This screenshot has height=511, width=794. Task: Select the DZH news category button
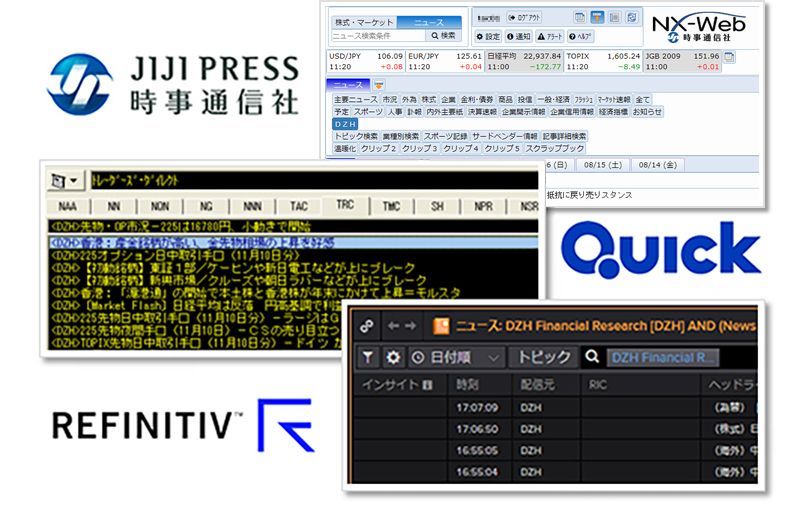click(345, 124)
